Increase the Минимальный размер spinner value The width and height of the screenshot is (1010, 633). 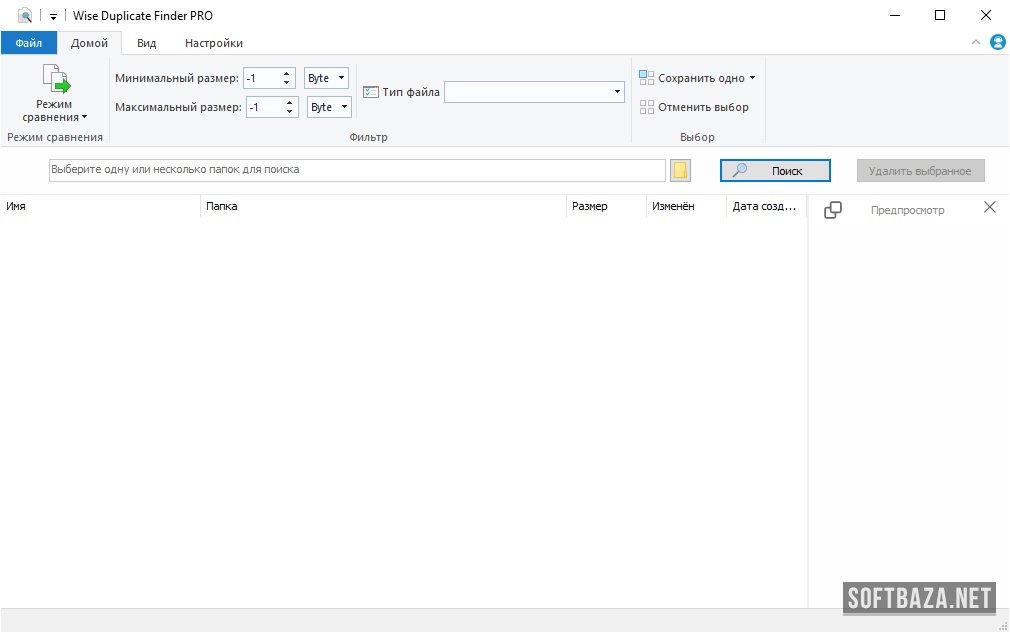click(287, 73)
